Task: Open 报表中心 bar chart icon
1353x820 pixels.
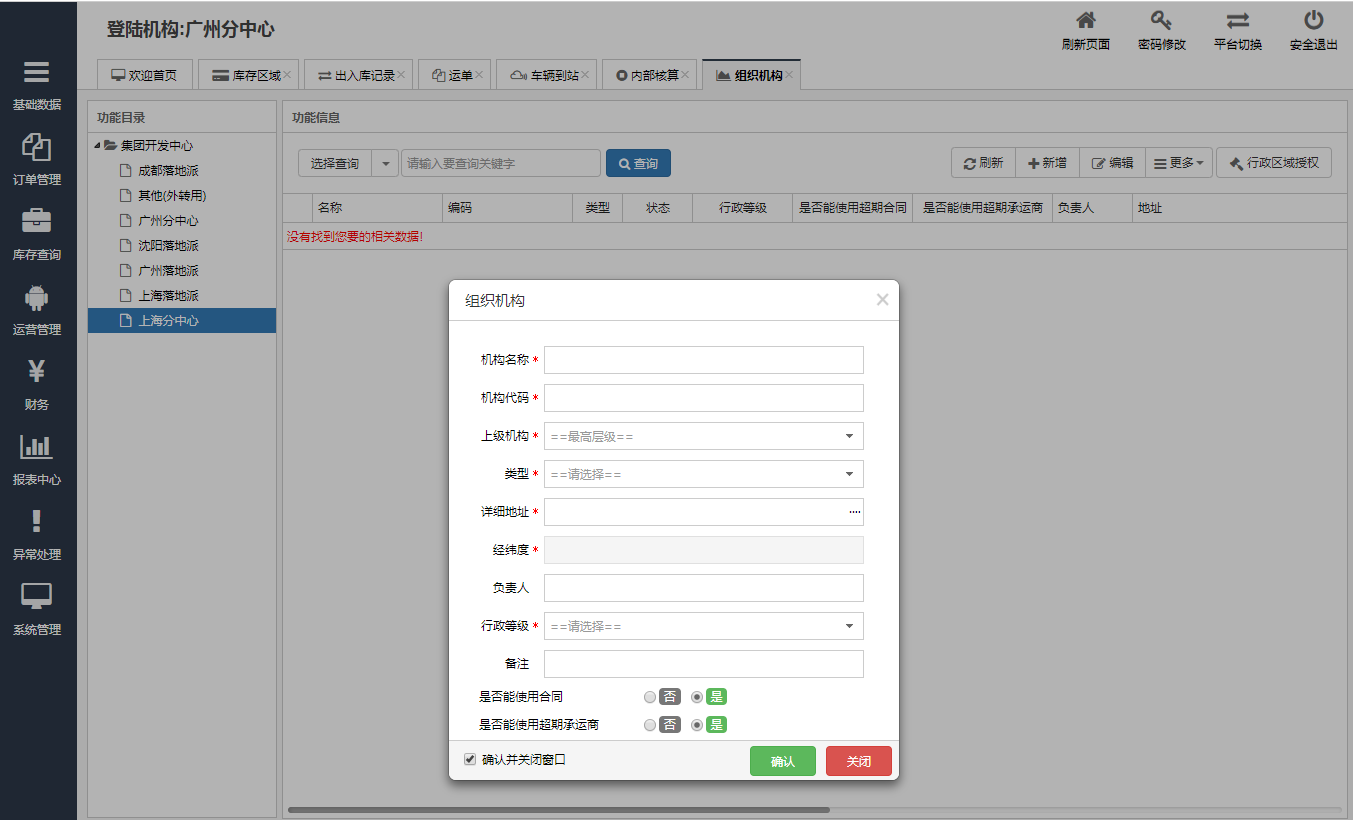Action: click(x=37, y=447)
